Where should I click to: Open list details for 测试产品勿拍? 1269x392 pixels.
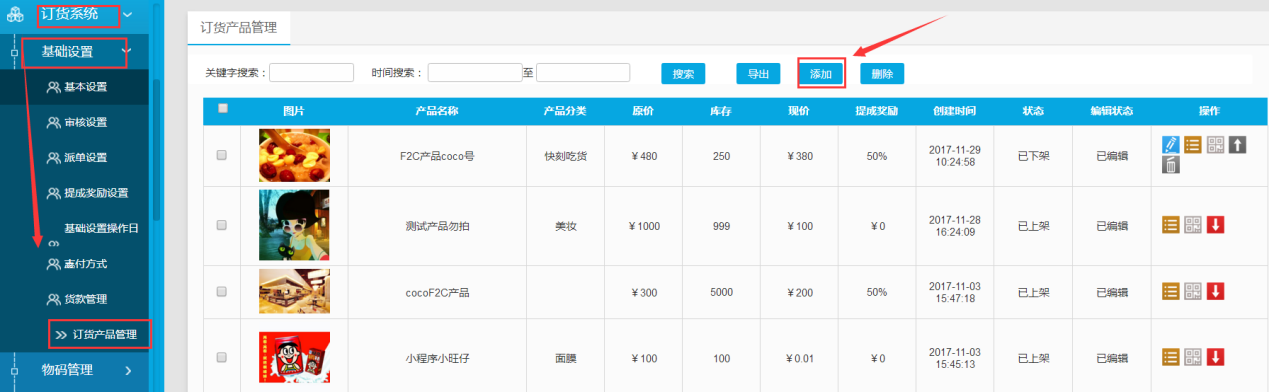pos(1171,225)
